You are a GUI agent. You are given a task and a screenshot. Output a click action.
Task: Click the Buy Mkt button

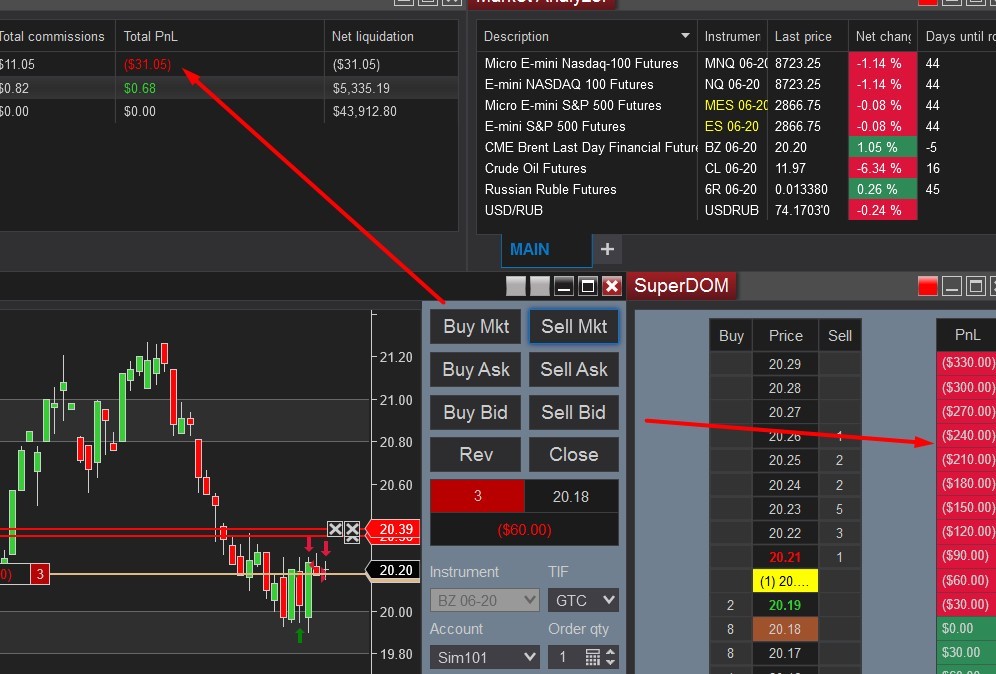pyautogui.click(x=476, y=327)
